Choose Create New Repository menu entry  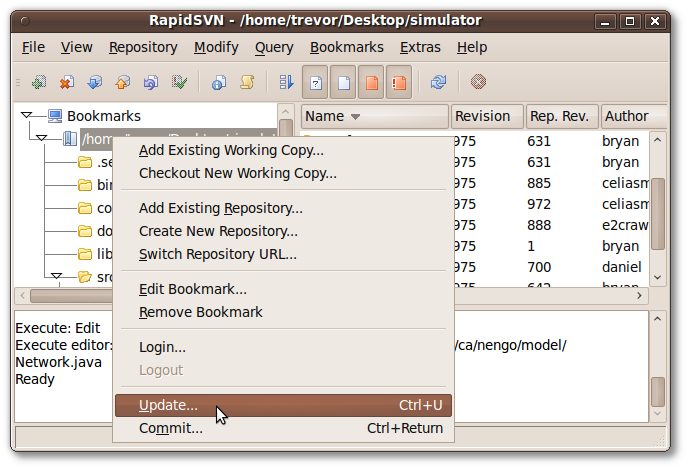pyautogui.click(x=283, y=231)
